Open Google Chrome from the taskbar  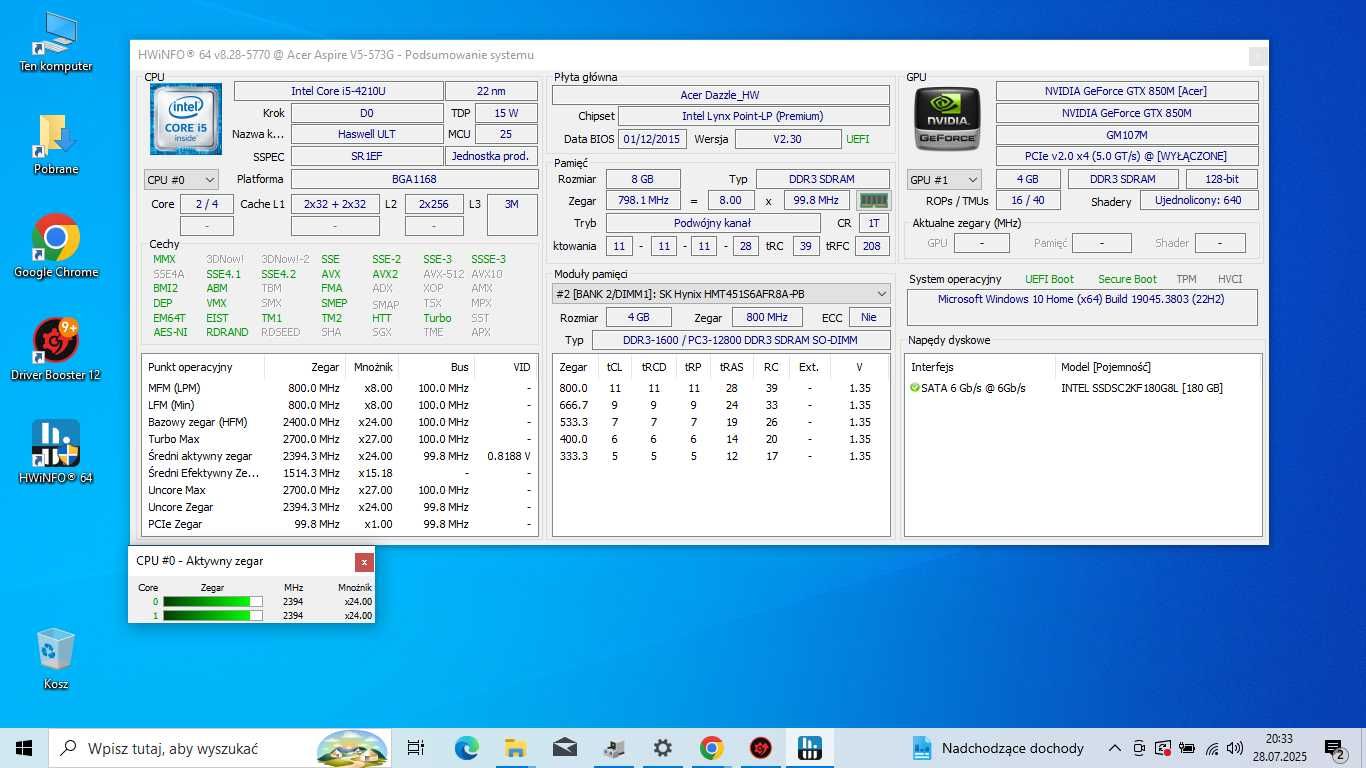pyautogui.click(x=711, y=748)
